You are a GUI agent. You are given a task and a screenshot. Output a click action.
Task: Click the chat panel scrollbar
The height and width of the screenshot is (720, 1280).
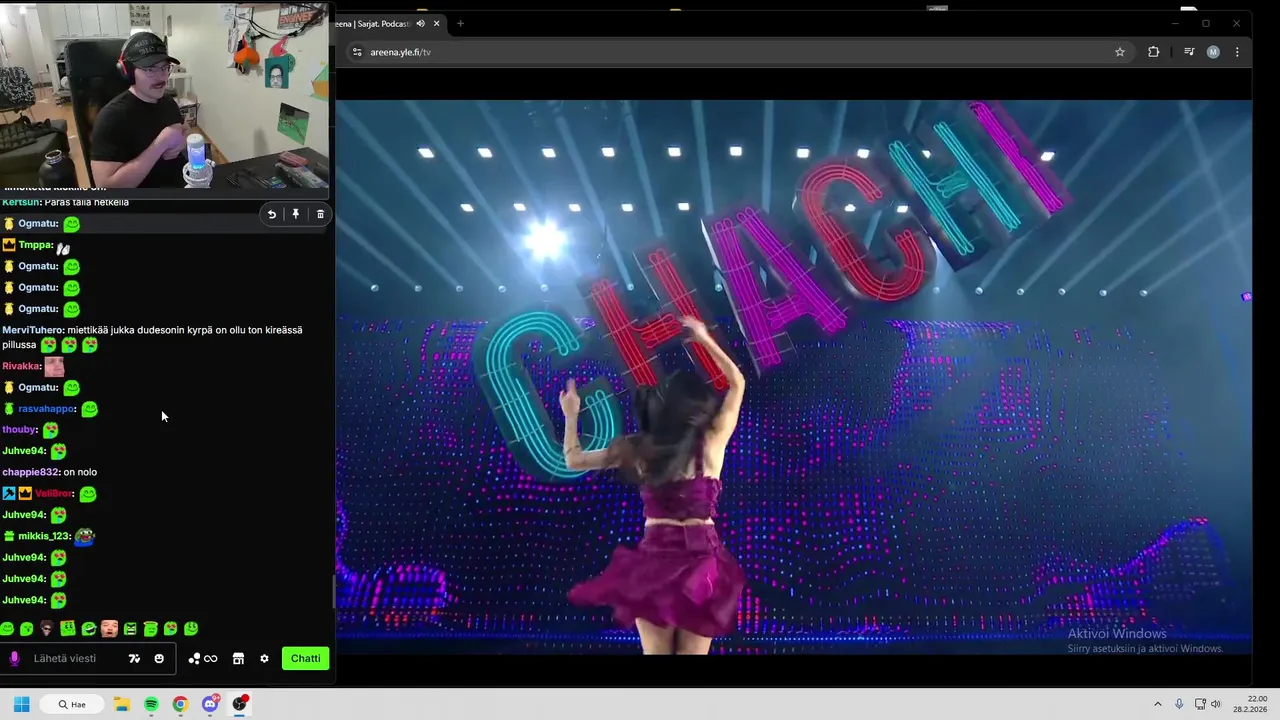pos(334,592)
